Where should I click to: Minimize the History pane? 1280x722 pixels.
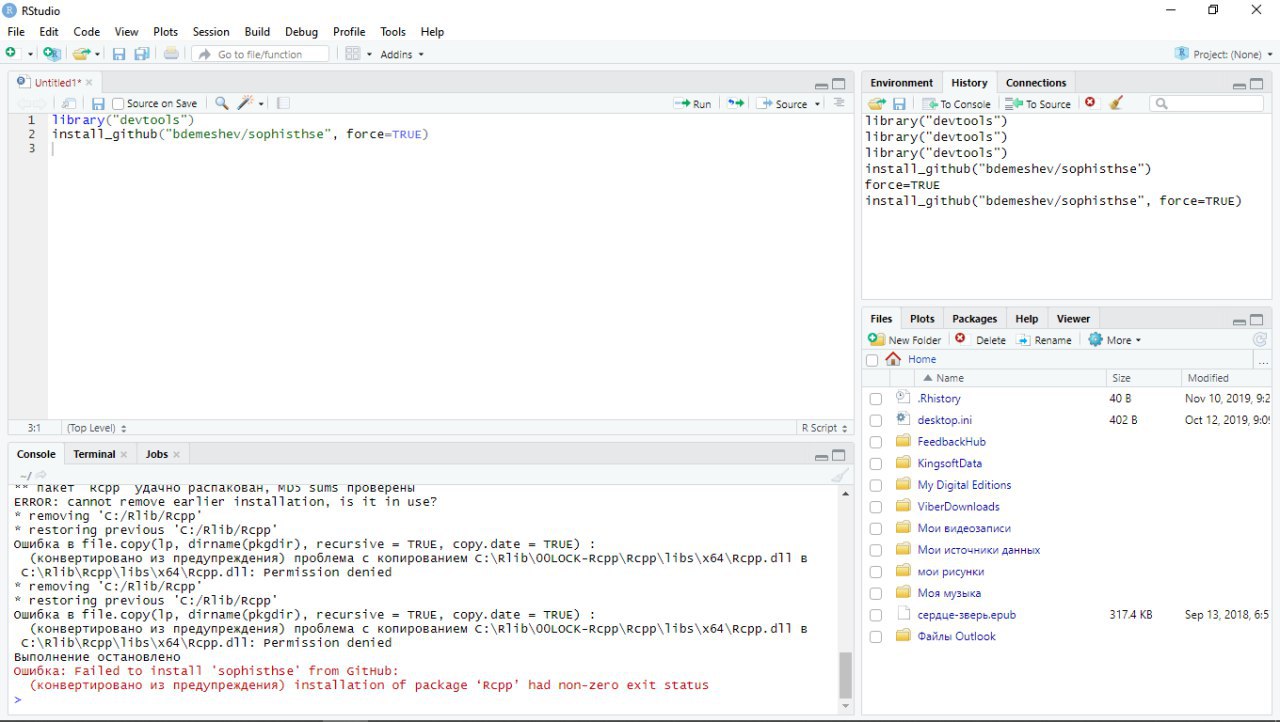1239,86
